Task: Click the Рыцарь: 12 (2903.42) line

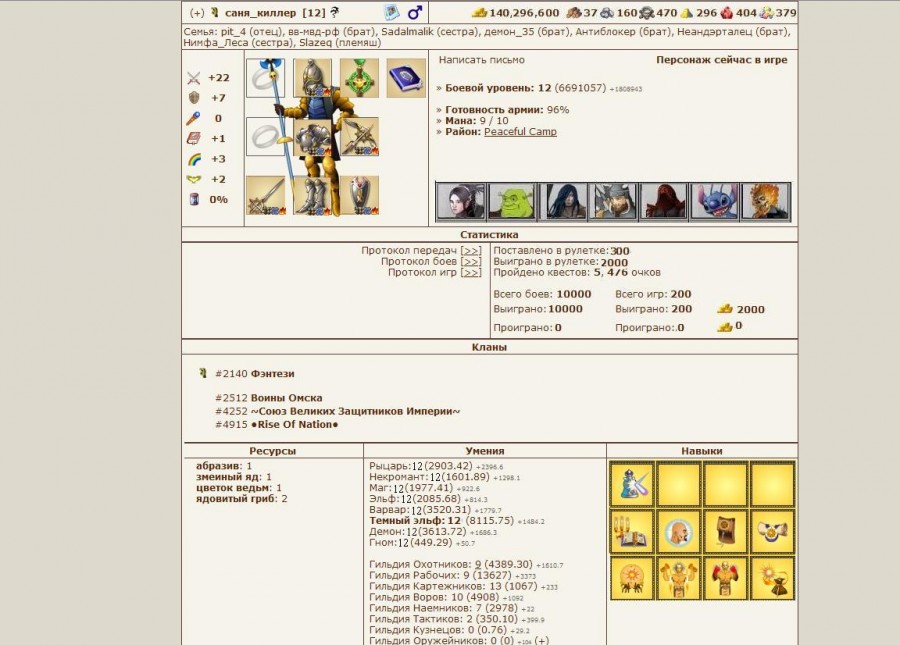Action: coord(436,466)
